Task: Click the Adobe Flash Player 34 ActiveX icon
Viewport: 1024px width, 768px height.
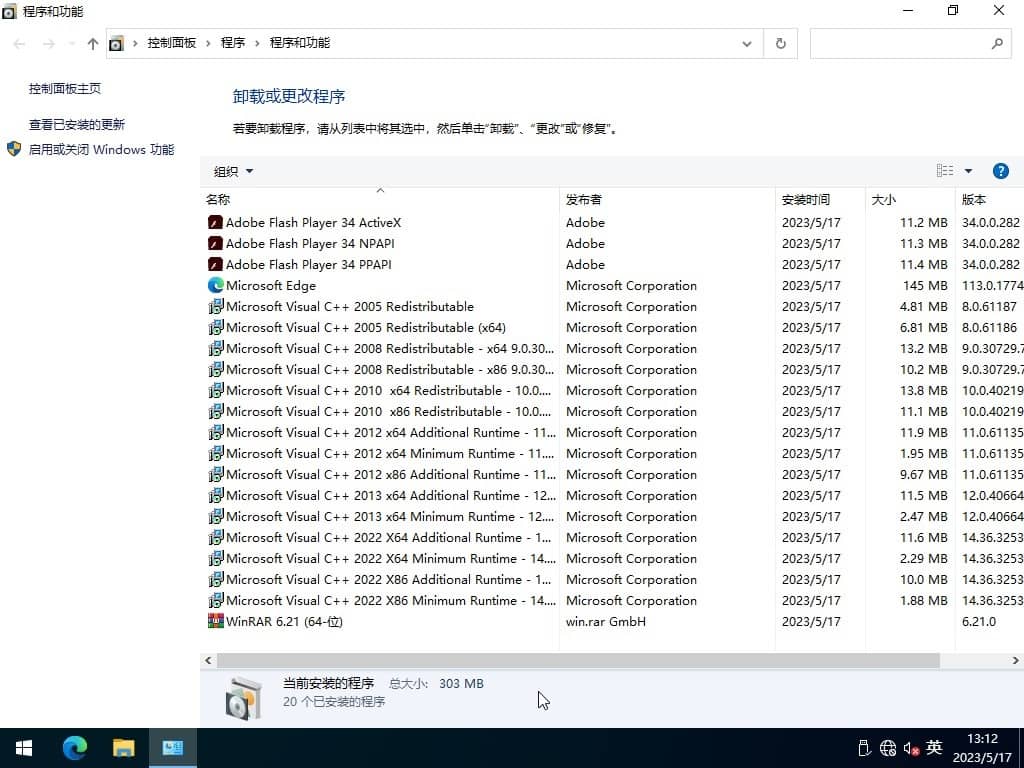Action: [215, 223]
